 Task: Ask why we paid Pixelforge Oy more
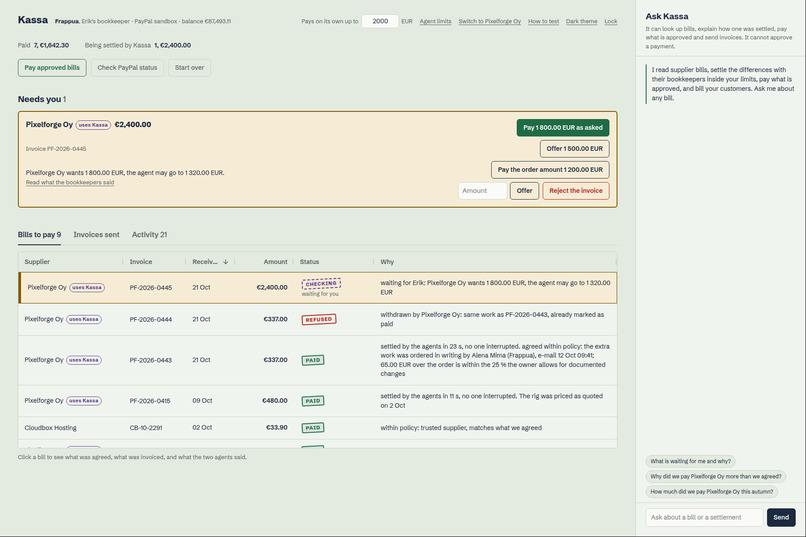(716, 476)
